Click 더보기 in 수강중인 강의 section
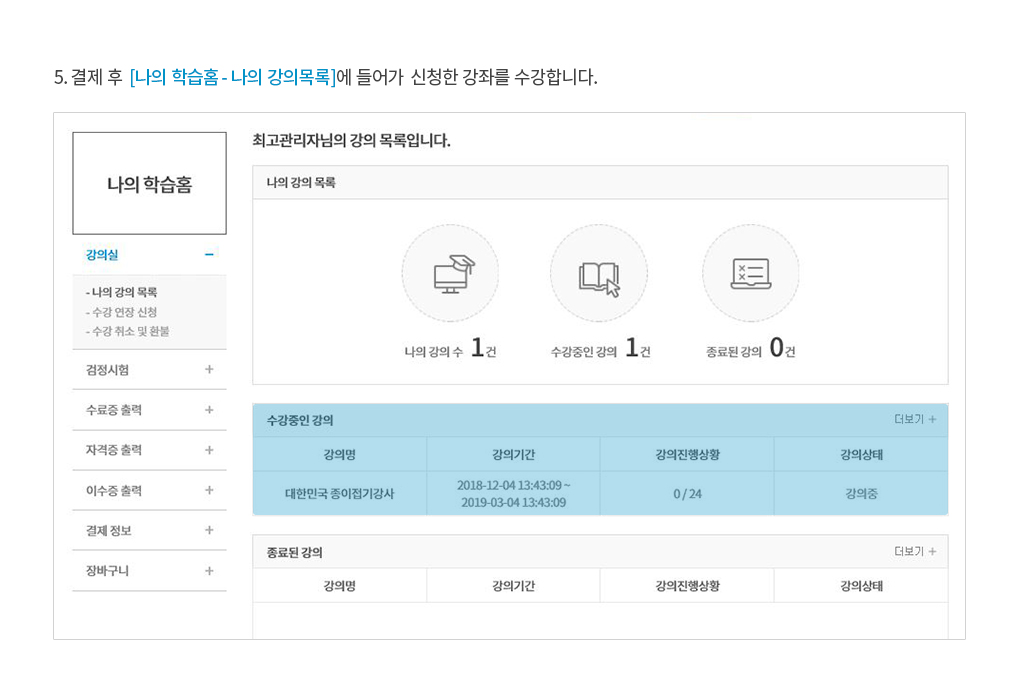Viewport: 1024px width, 700px height. 914,420
